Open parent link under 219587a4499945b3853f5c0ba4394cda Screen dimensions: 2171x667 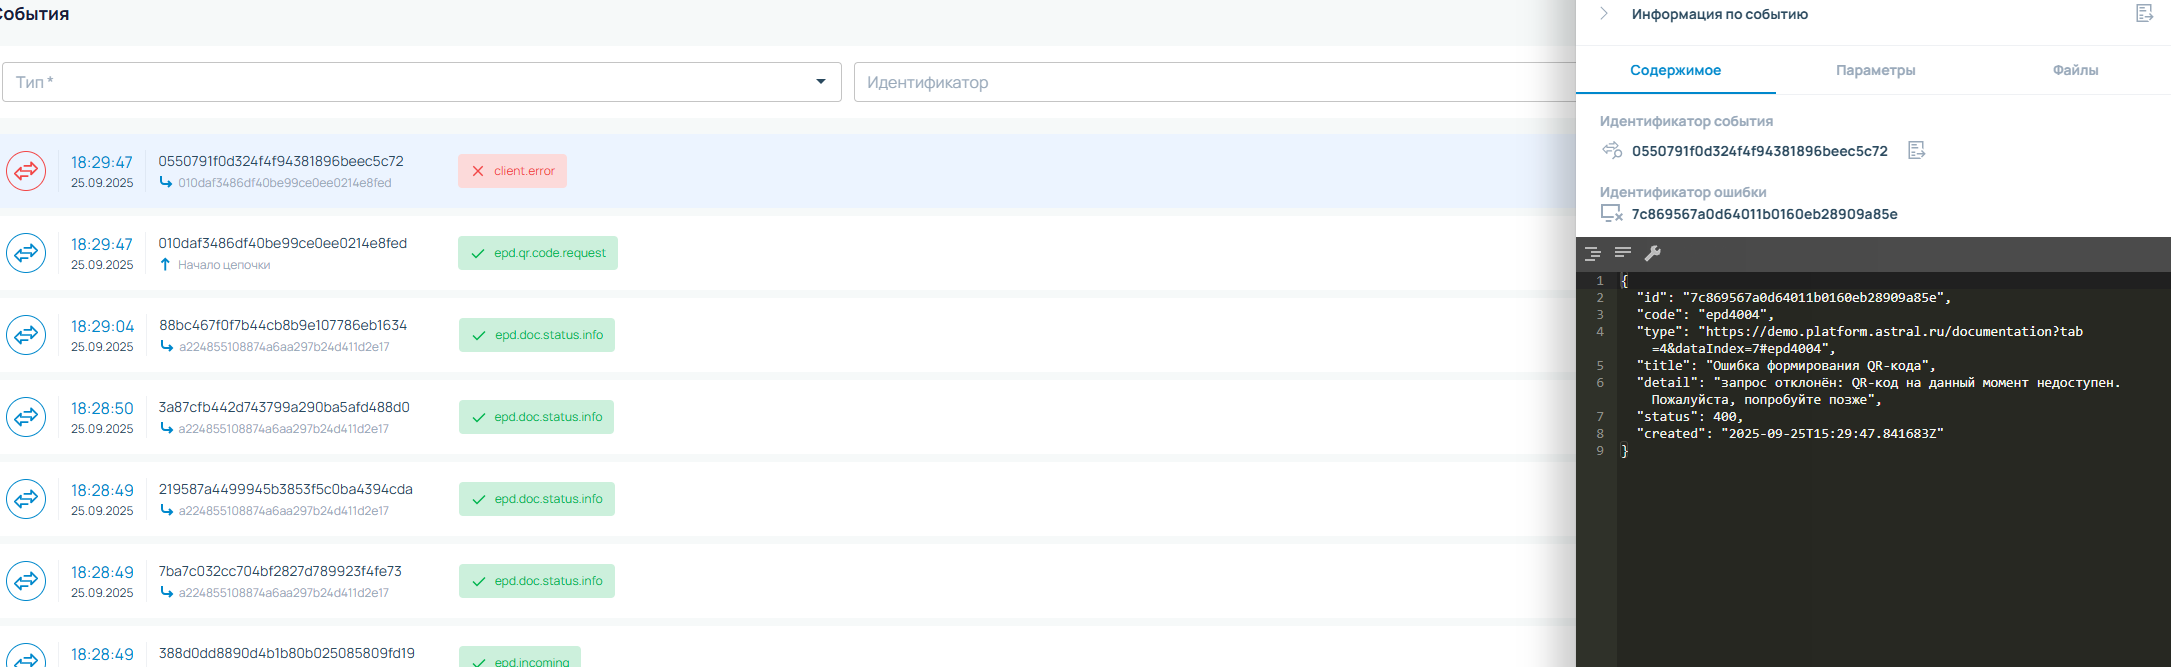click(x=284, y=511)
